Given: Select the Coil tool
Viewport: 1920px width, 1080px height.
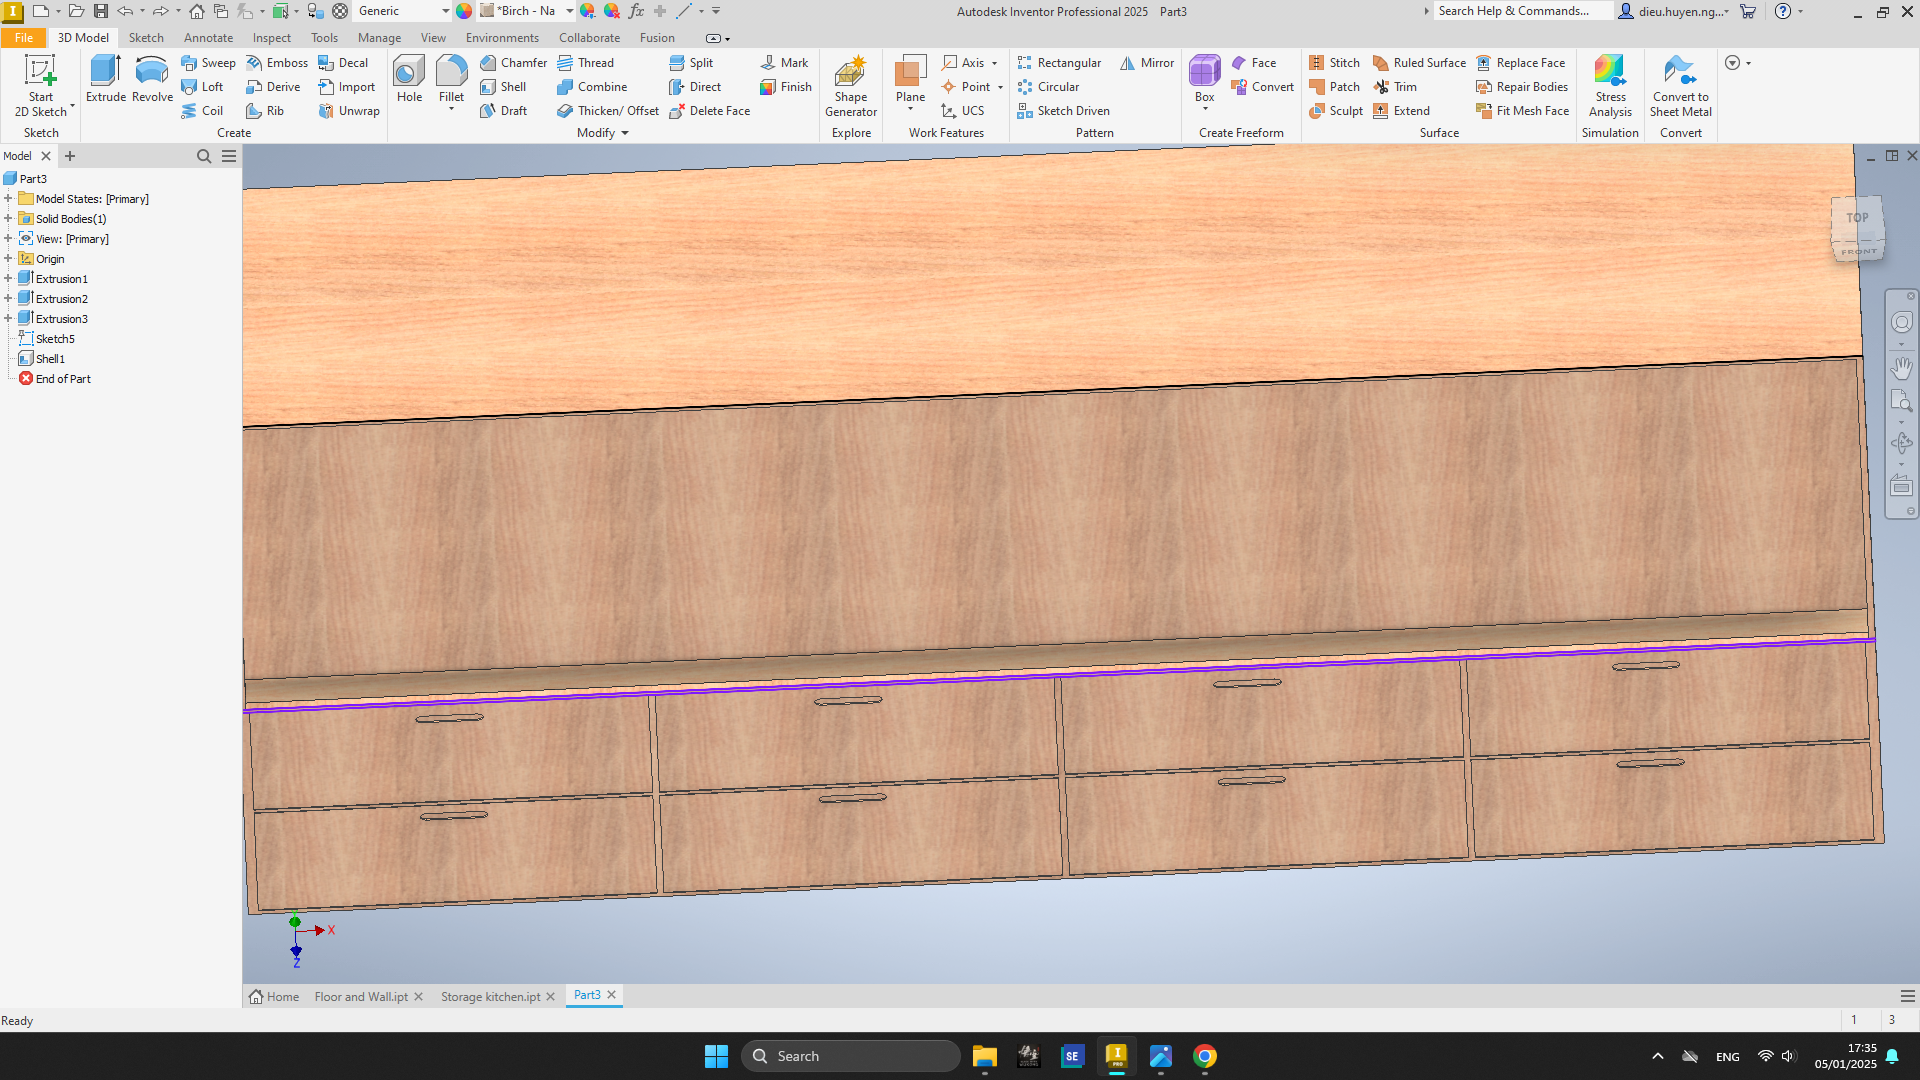Looking at the screenshot, I should [x=202, y=111].
